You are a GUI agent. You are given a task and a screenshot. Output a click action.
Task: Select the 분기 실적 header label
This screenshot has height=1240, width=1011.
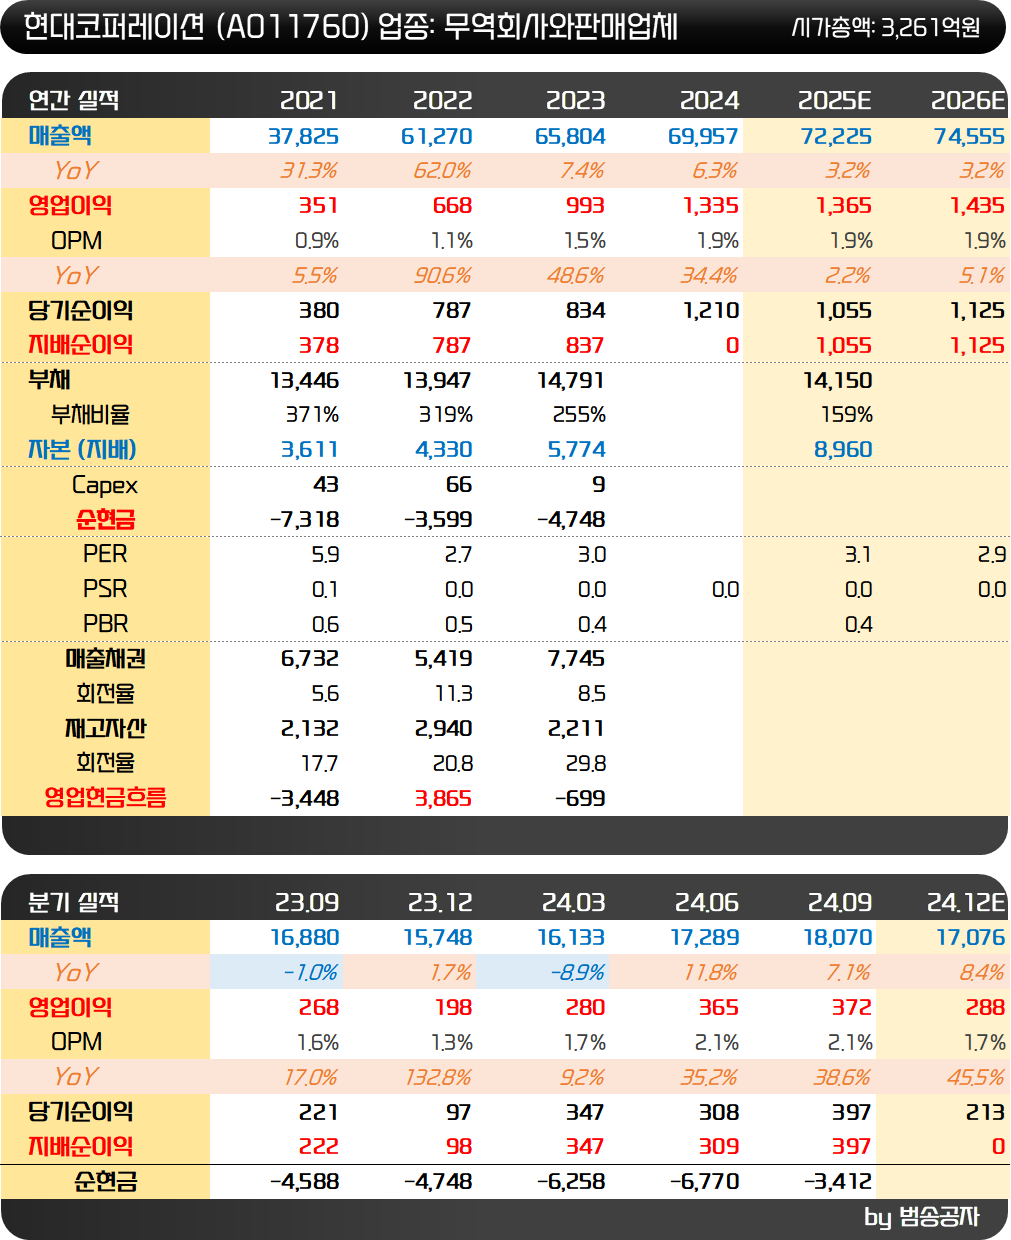pyautogui.click(x=74, y=902)
